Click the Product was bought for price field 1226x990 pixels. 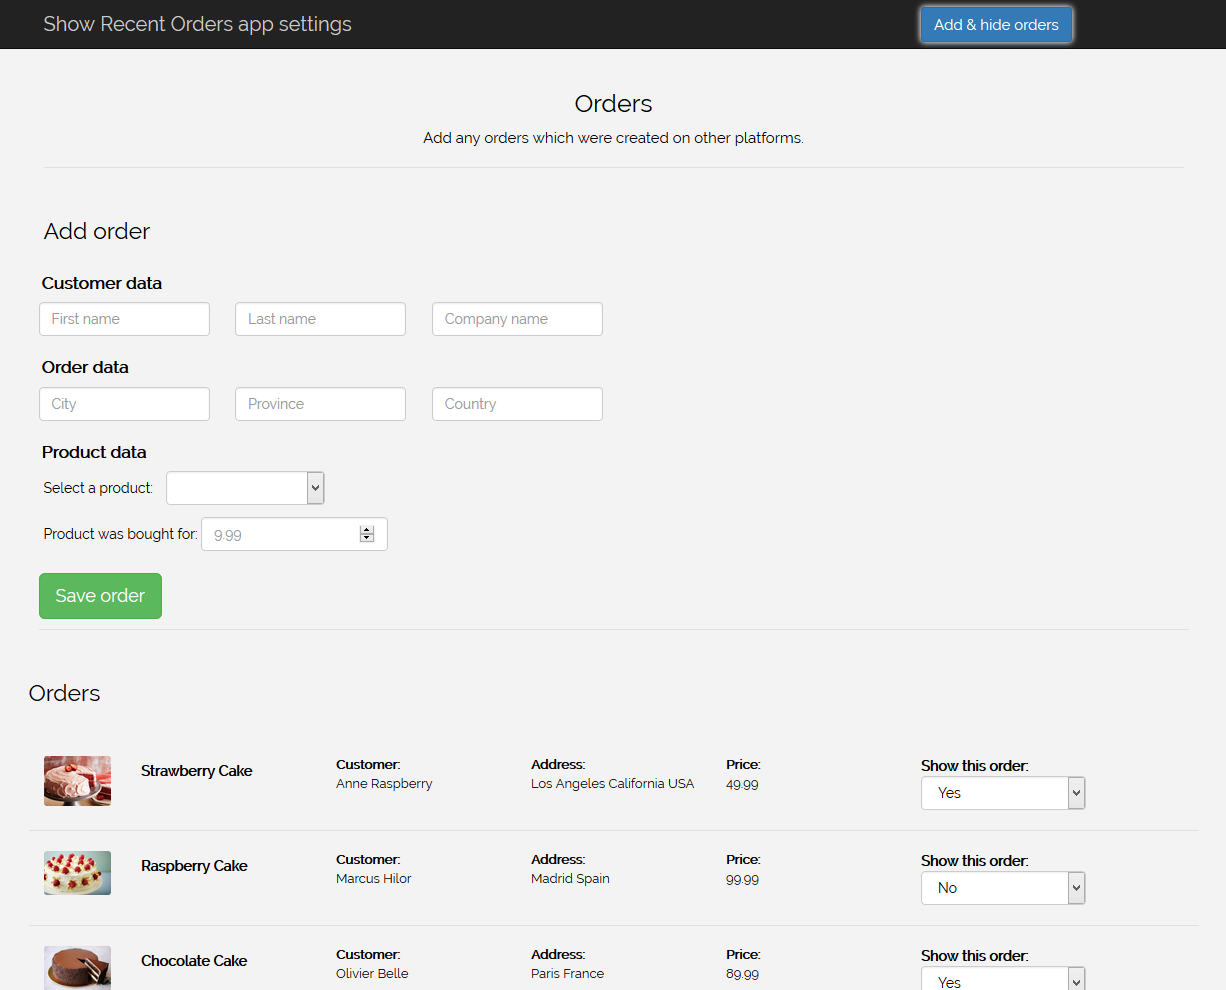(280, 533)
